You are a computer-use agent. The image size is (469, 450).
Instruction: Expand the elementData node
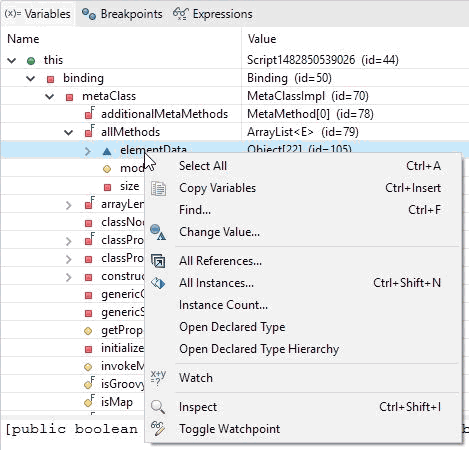(88, 151)
